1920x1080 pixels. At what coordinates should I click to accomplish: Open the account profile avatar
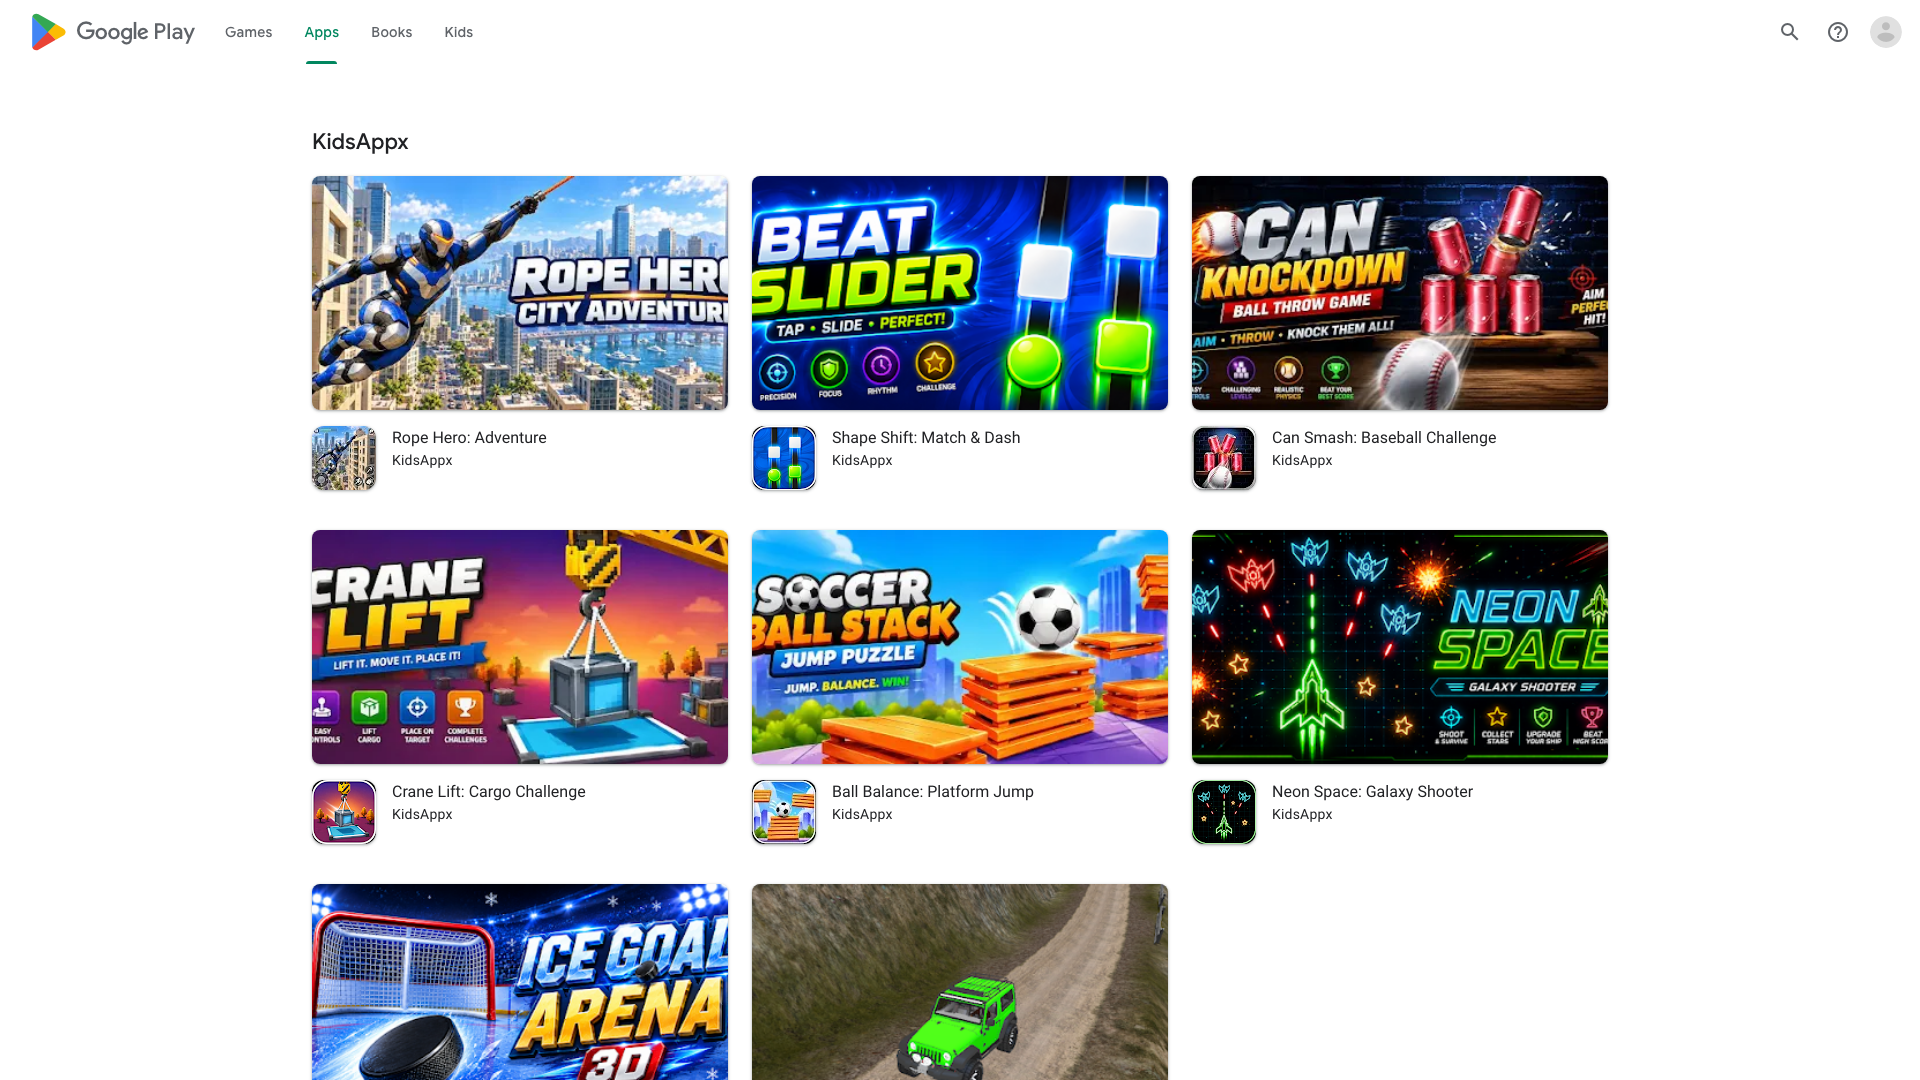(x=1886, y=32)
